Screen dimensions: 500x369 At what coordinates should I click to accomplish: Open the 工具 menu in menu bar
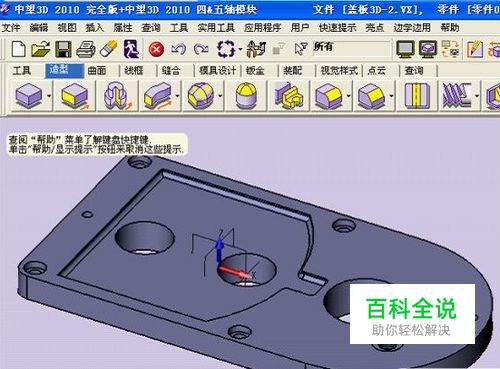coord(179,28)
